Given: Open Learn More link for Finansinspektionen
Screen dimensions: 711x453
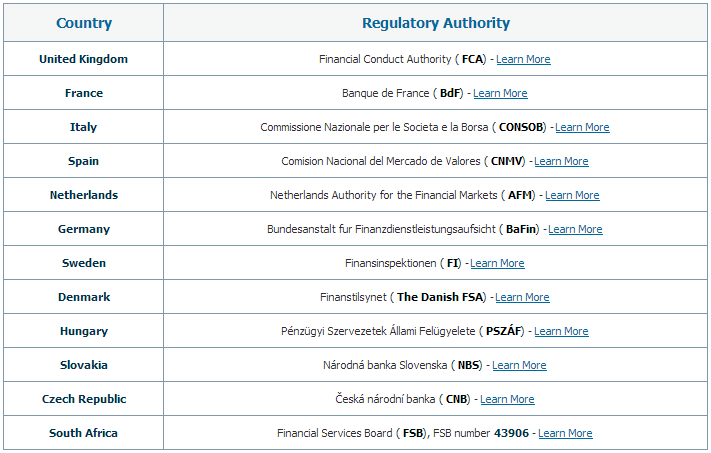Looking at the screenshot, I should (x=497, y=263).
